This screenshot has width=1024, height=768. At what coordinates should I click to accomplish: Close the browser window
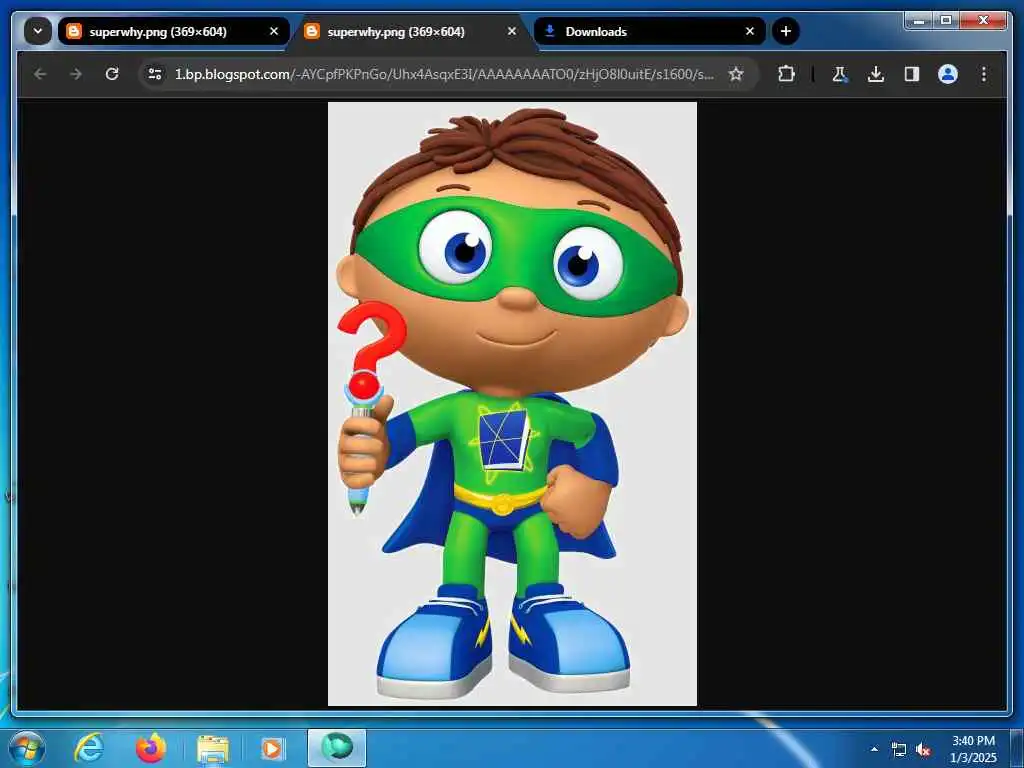coord(984,20)
